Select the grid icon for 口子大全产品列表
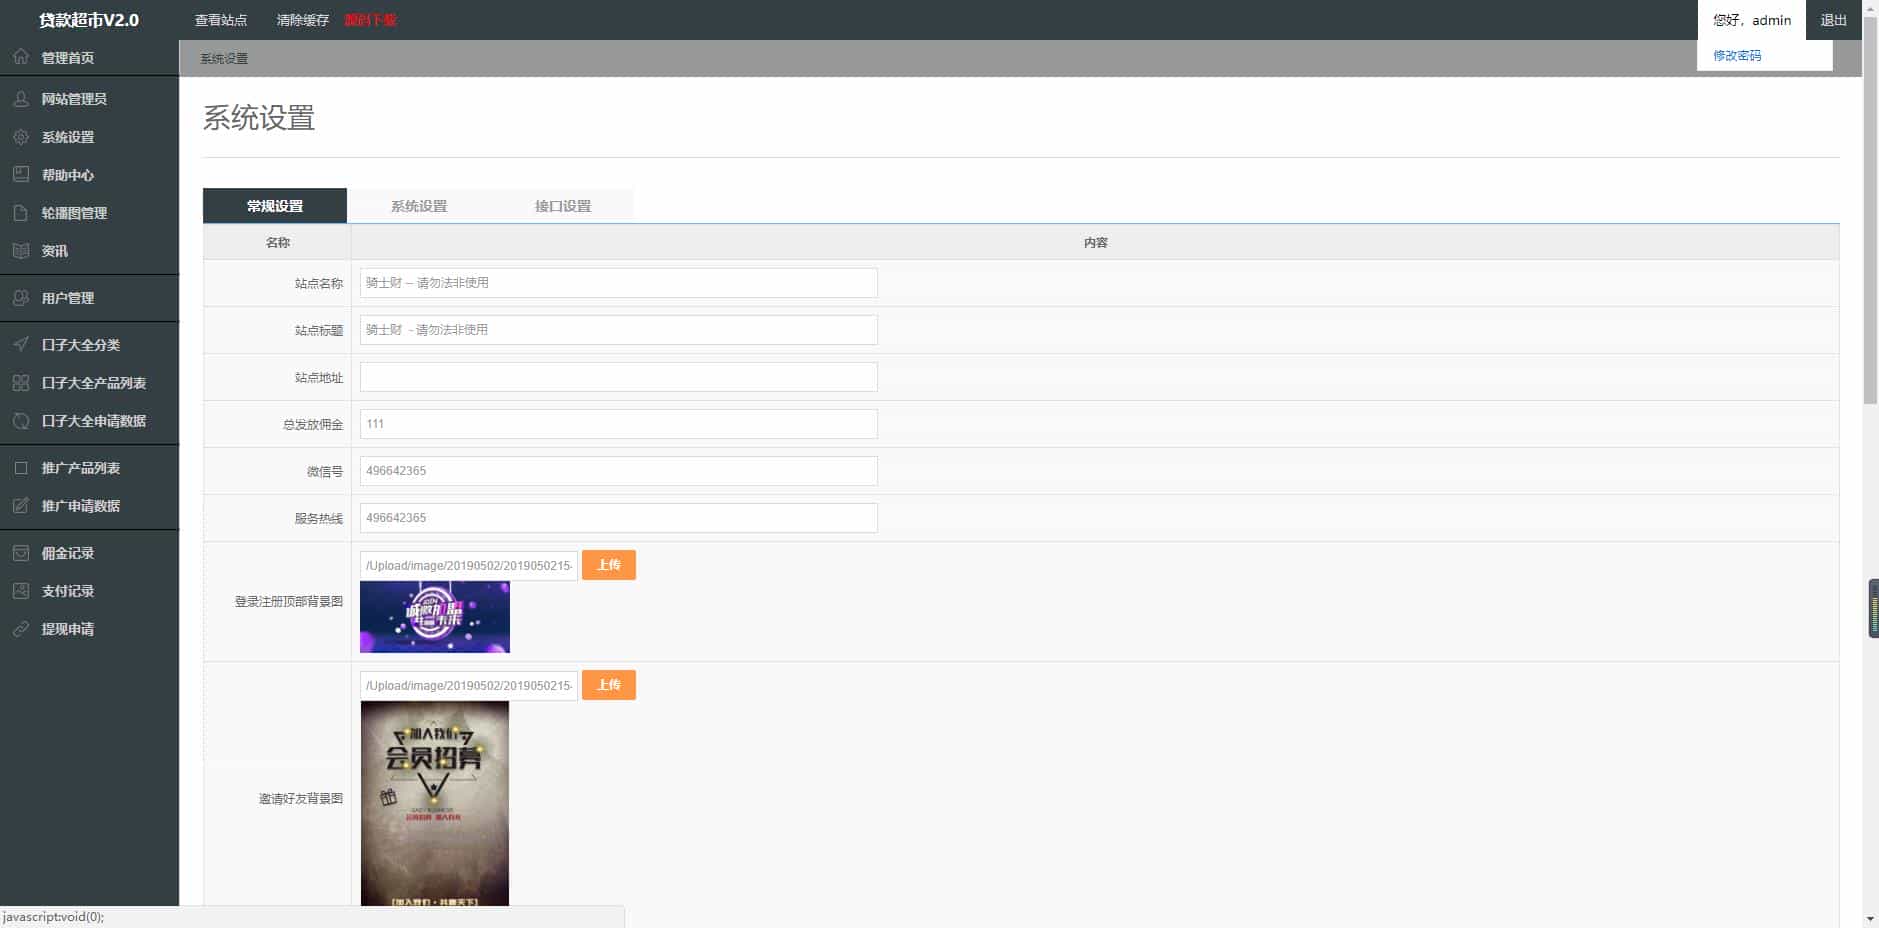This screenshot has width=1879, height=928. 21,383
